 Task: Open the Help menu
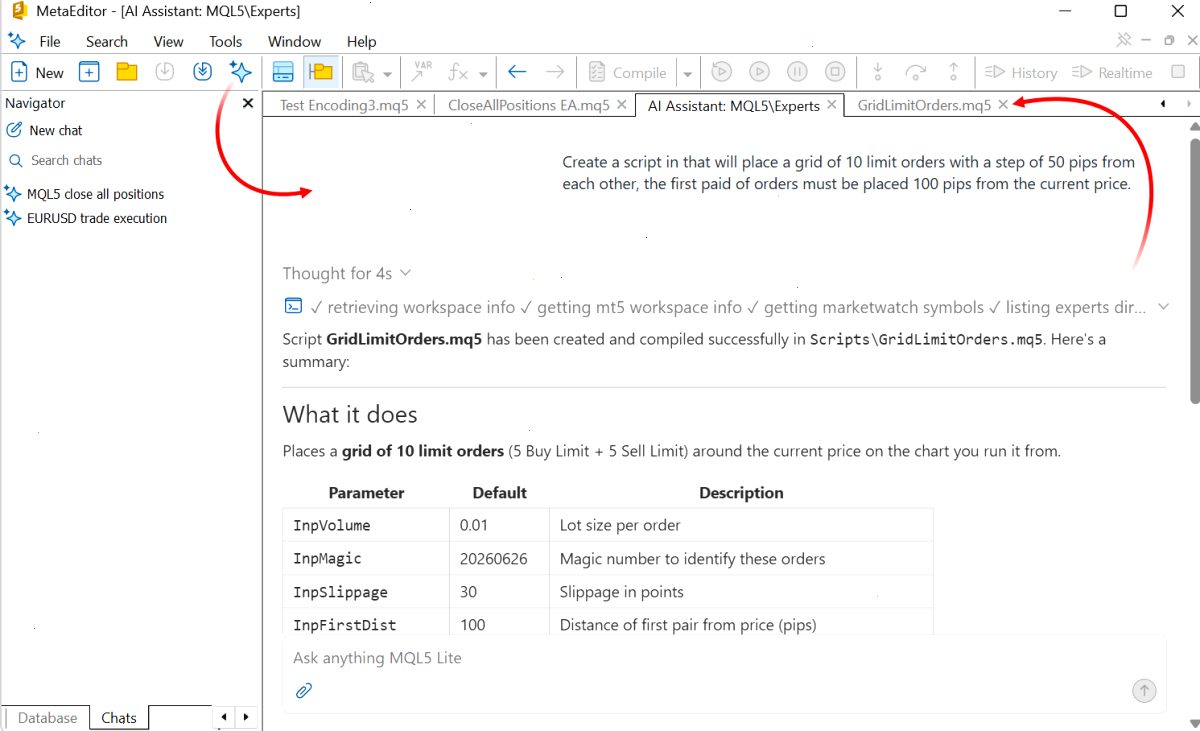point(362,41)
